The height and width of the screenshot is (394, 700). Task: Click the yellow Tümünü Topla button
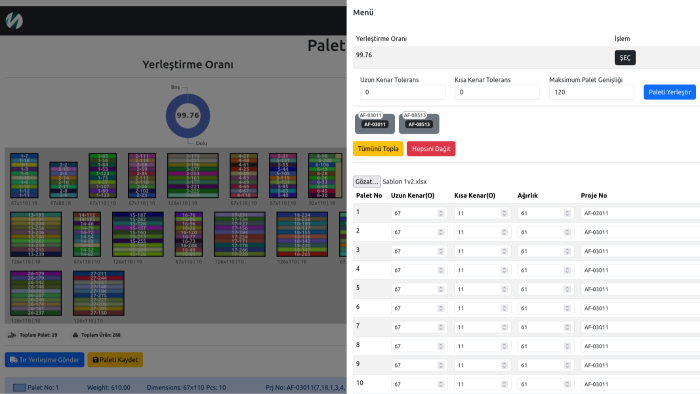(378, 149)
